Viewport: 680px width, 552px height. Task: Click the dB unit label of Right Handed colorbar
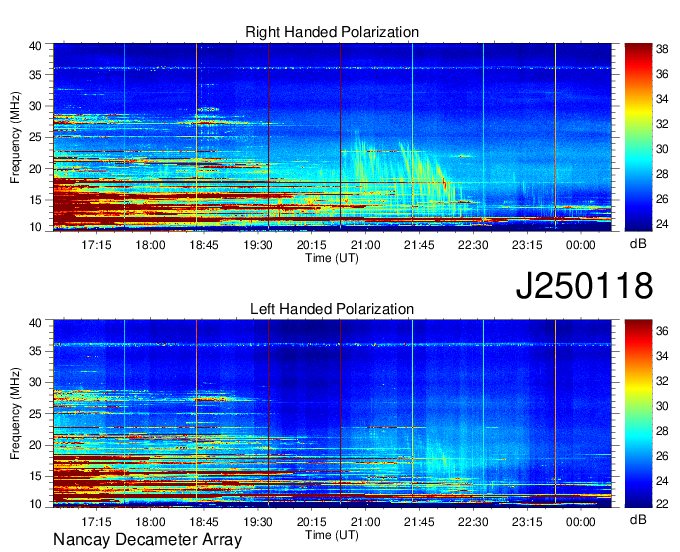click(638, 244)
